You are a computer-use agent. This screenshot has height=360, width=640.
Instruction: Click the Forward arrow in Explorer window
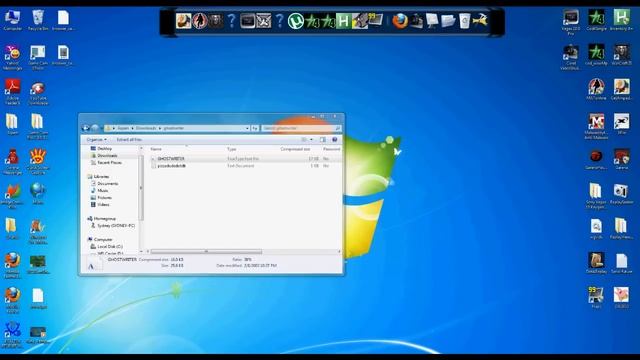pyautogui.click(x=95, y=128)
